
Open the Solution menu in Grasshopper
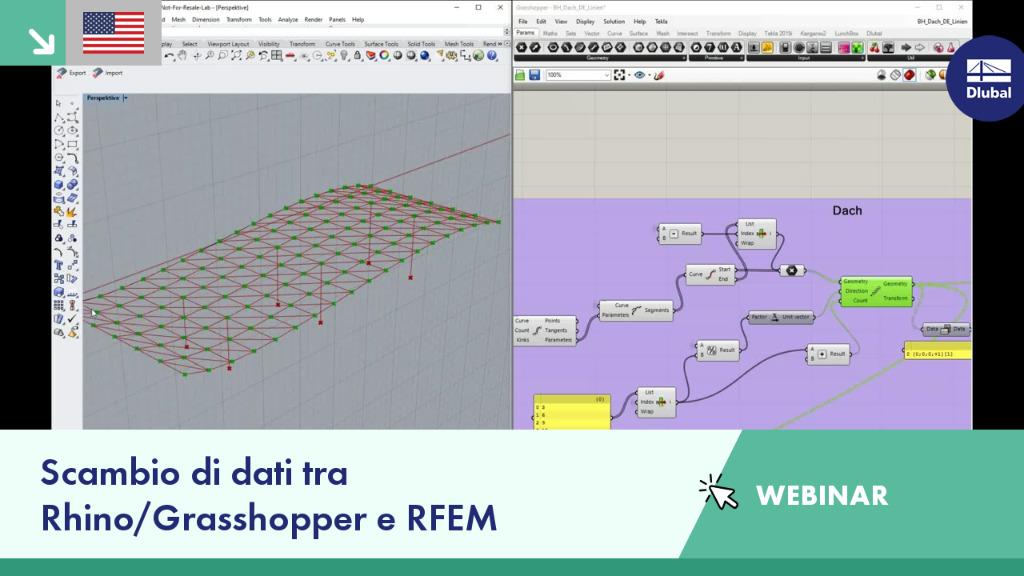point(614,22)
